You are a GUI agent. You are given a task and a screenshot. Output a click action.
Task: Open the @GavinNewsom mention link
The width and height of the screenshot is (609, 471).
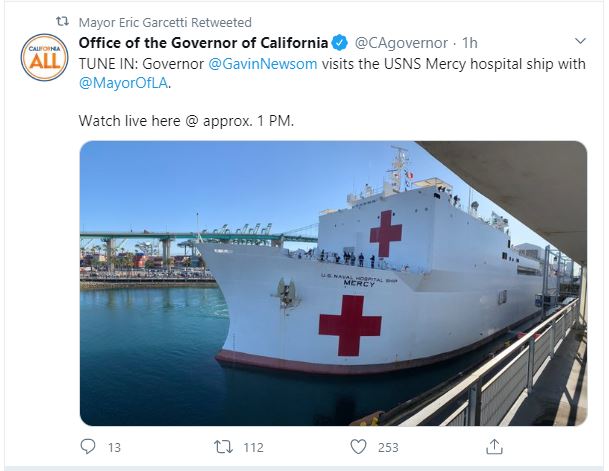pyautogui.click(x=263, y=64)
